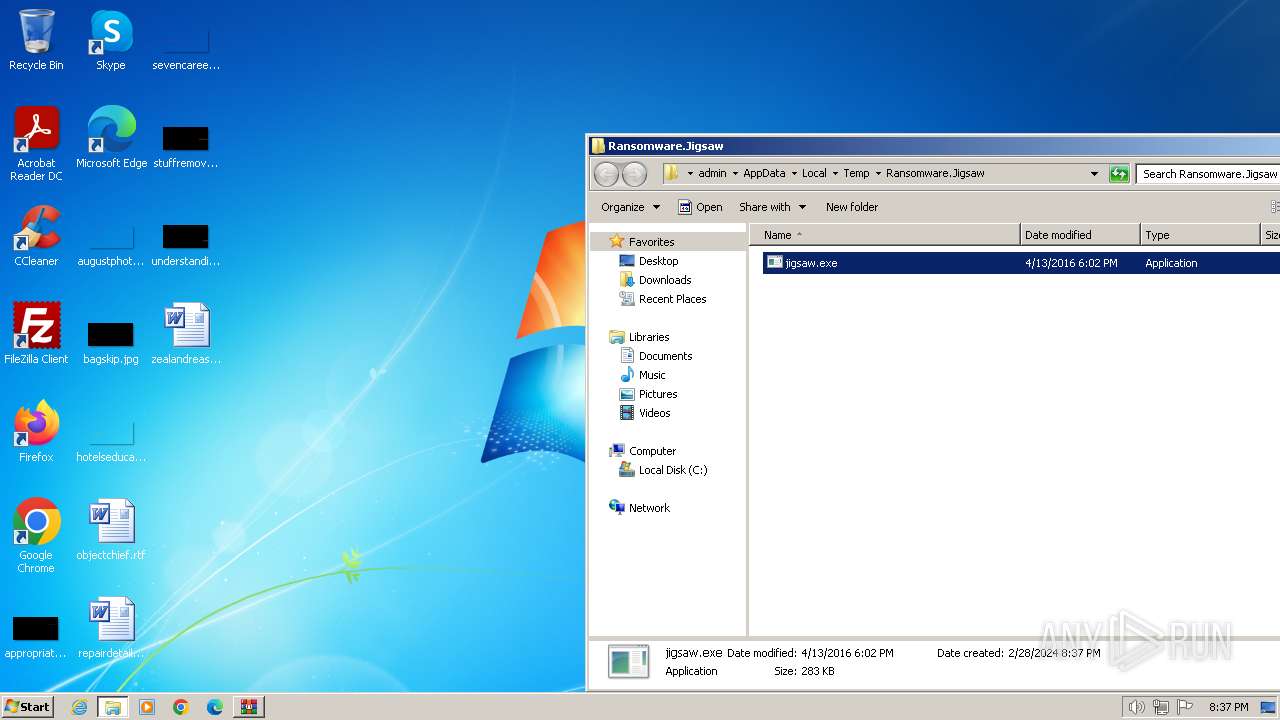Select the augustphot file on desktop

[x=111, y=244]
